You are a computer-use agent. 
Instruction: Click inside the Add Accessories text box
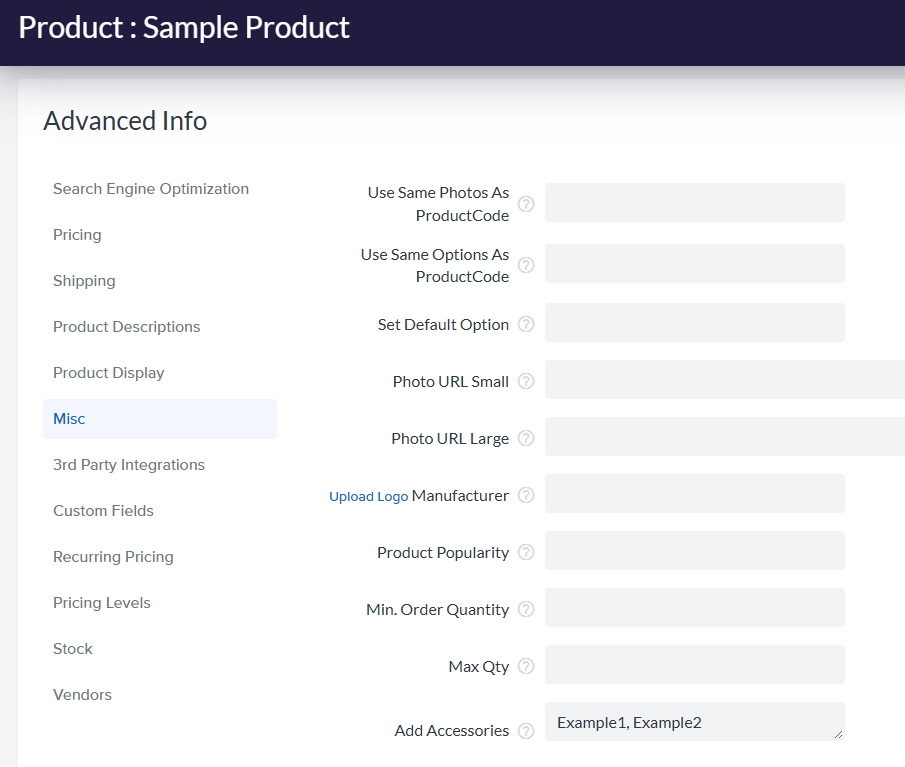pyautogui.click(x=693, y=721)
